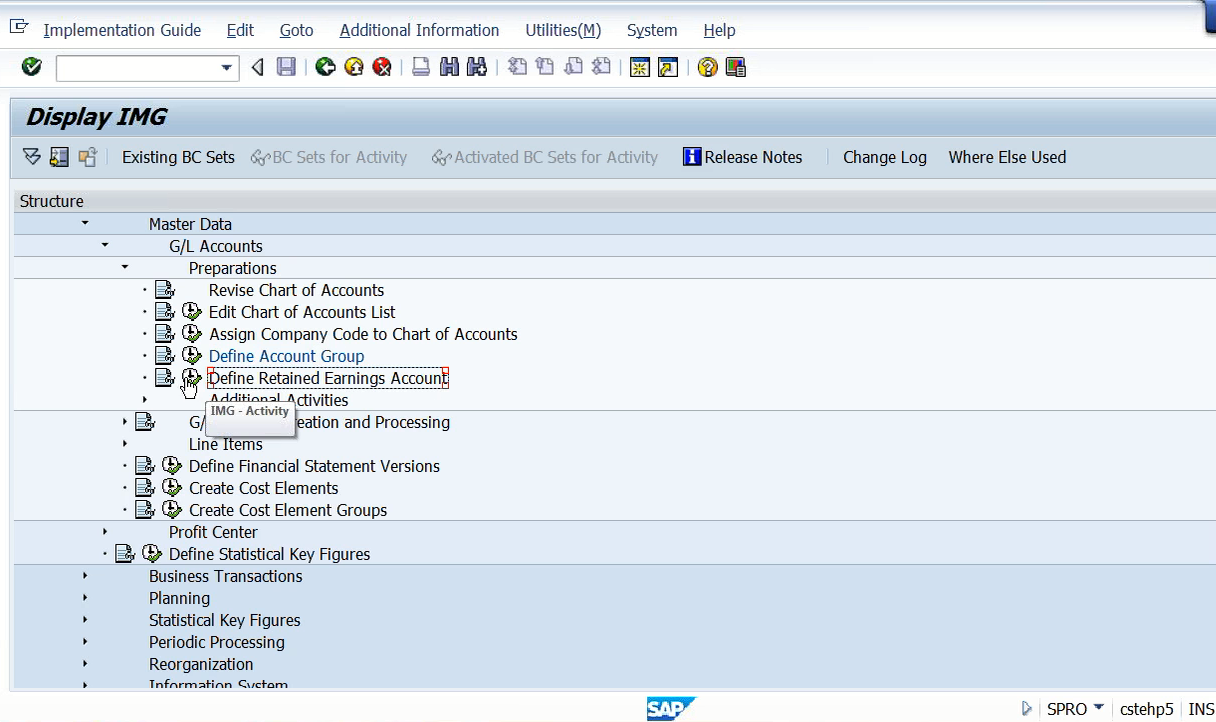Image resolution: width=1216 pixels, height=722 pixels.
Task: Click the Previous Page icon
Action: pos(545,67)
